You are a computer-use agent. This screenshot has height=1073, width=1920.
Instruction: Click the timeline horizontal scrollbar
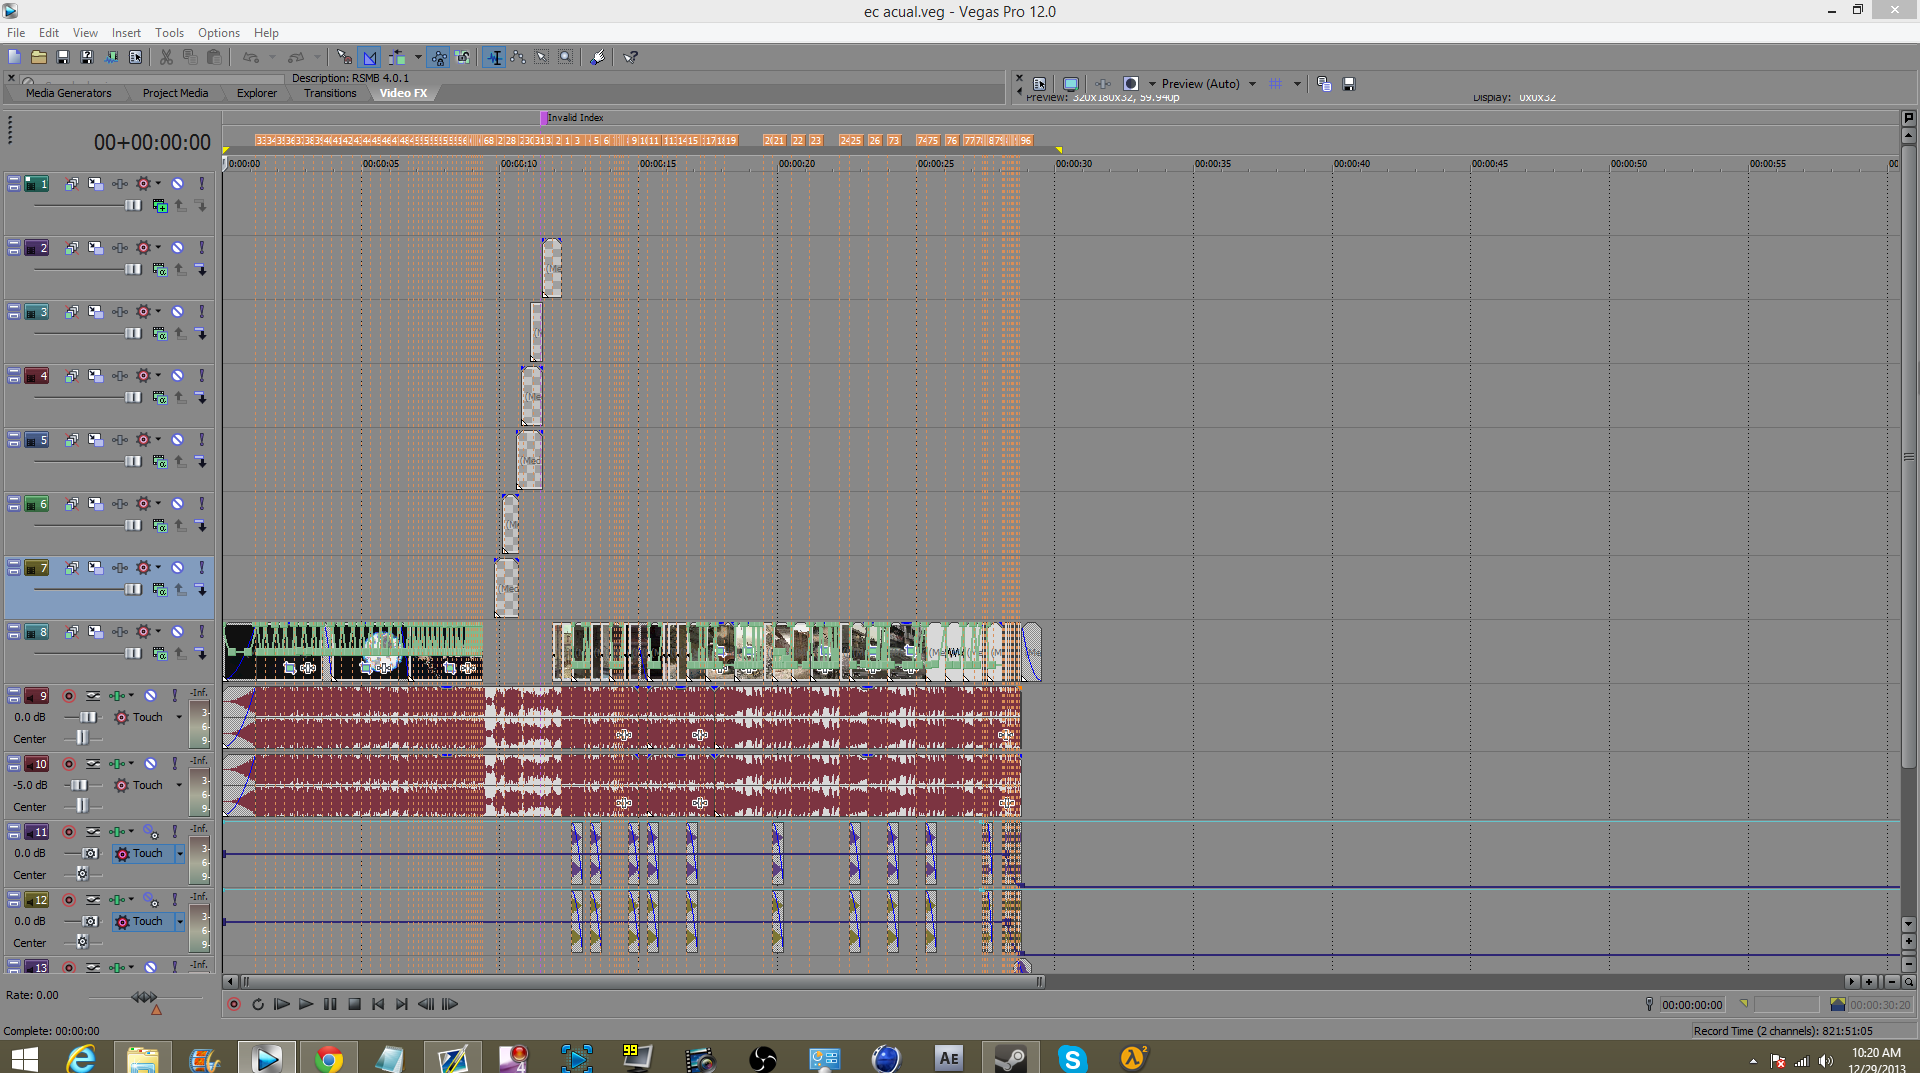point(641,982)
